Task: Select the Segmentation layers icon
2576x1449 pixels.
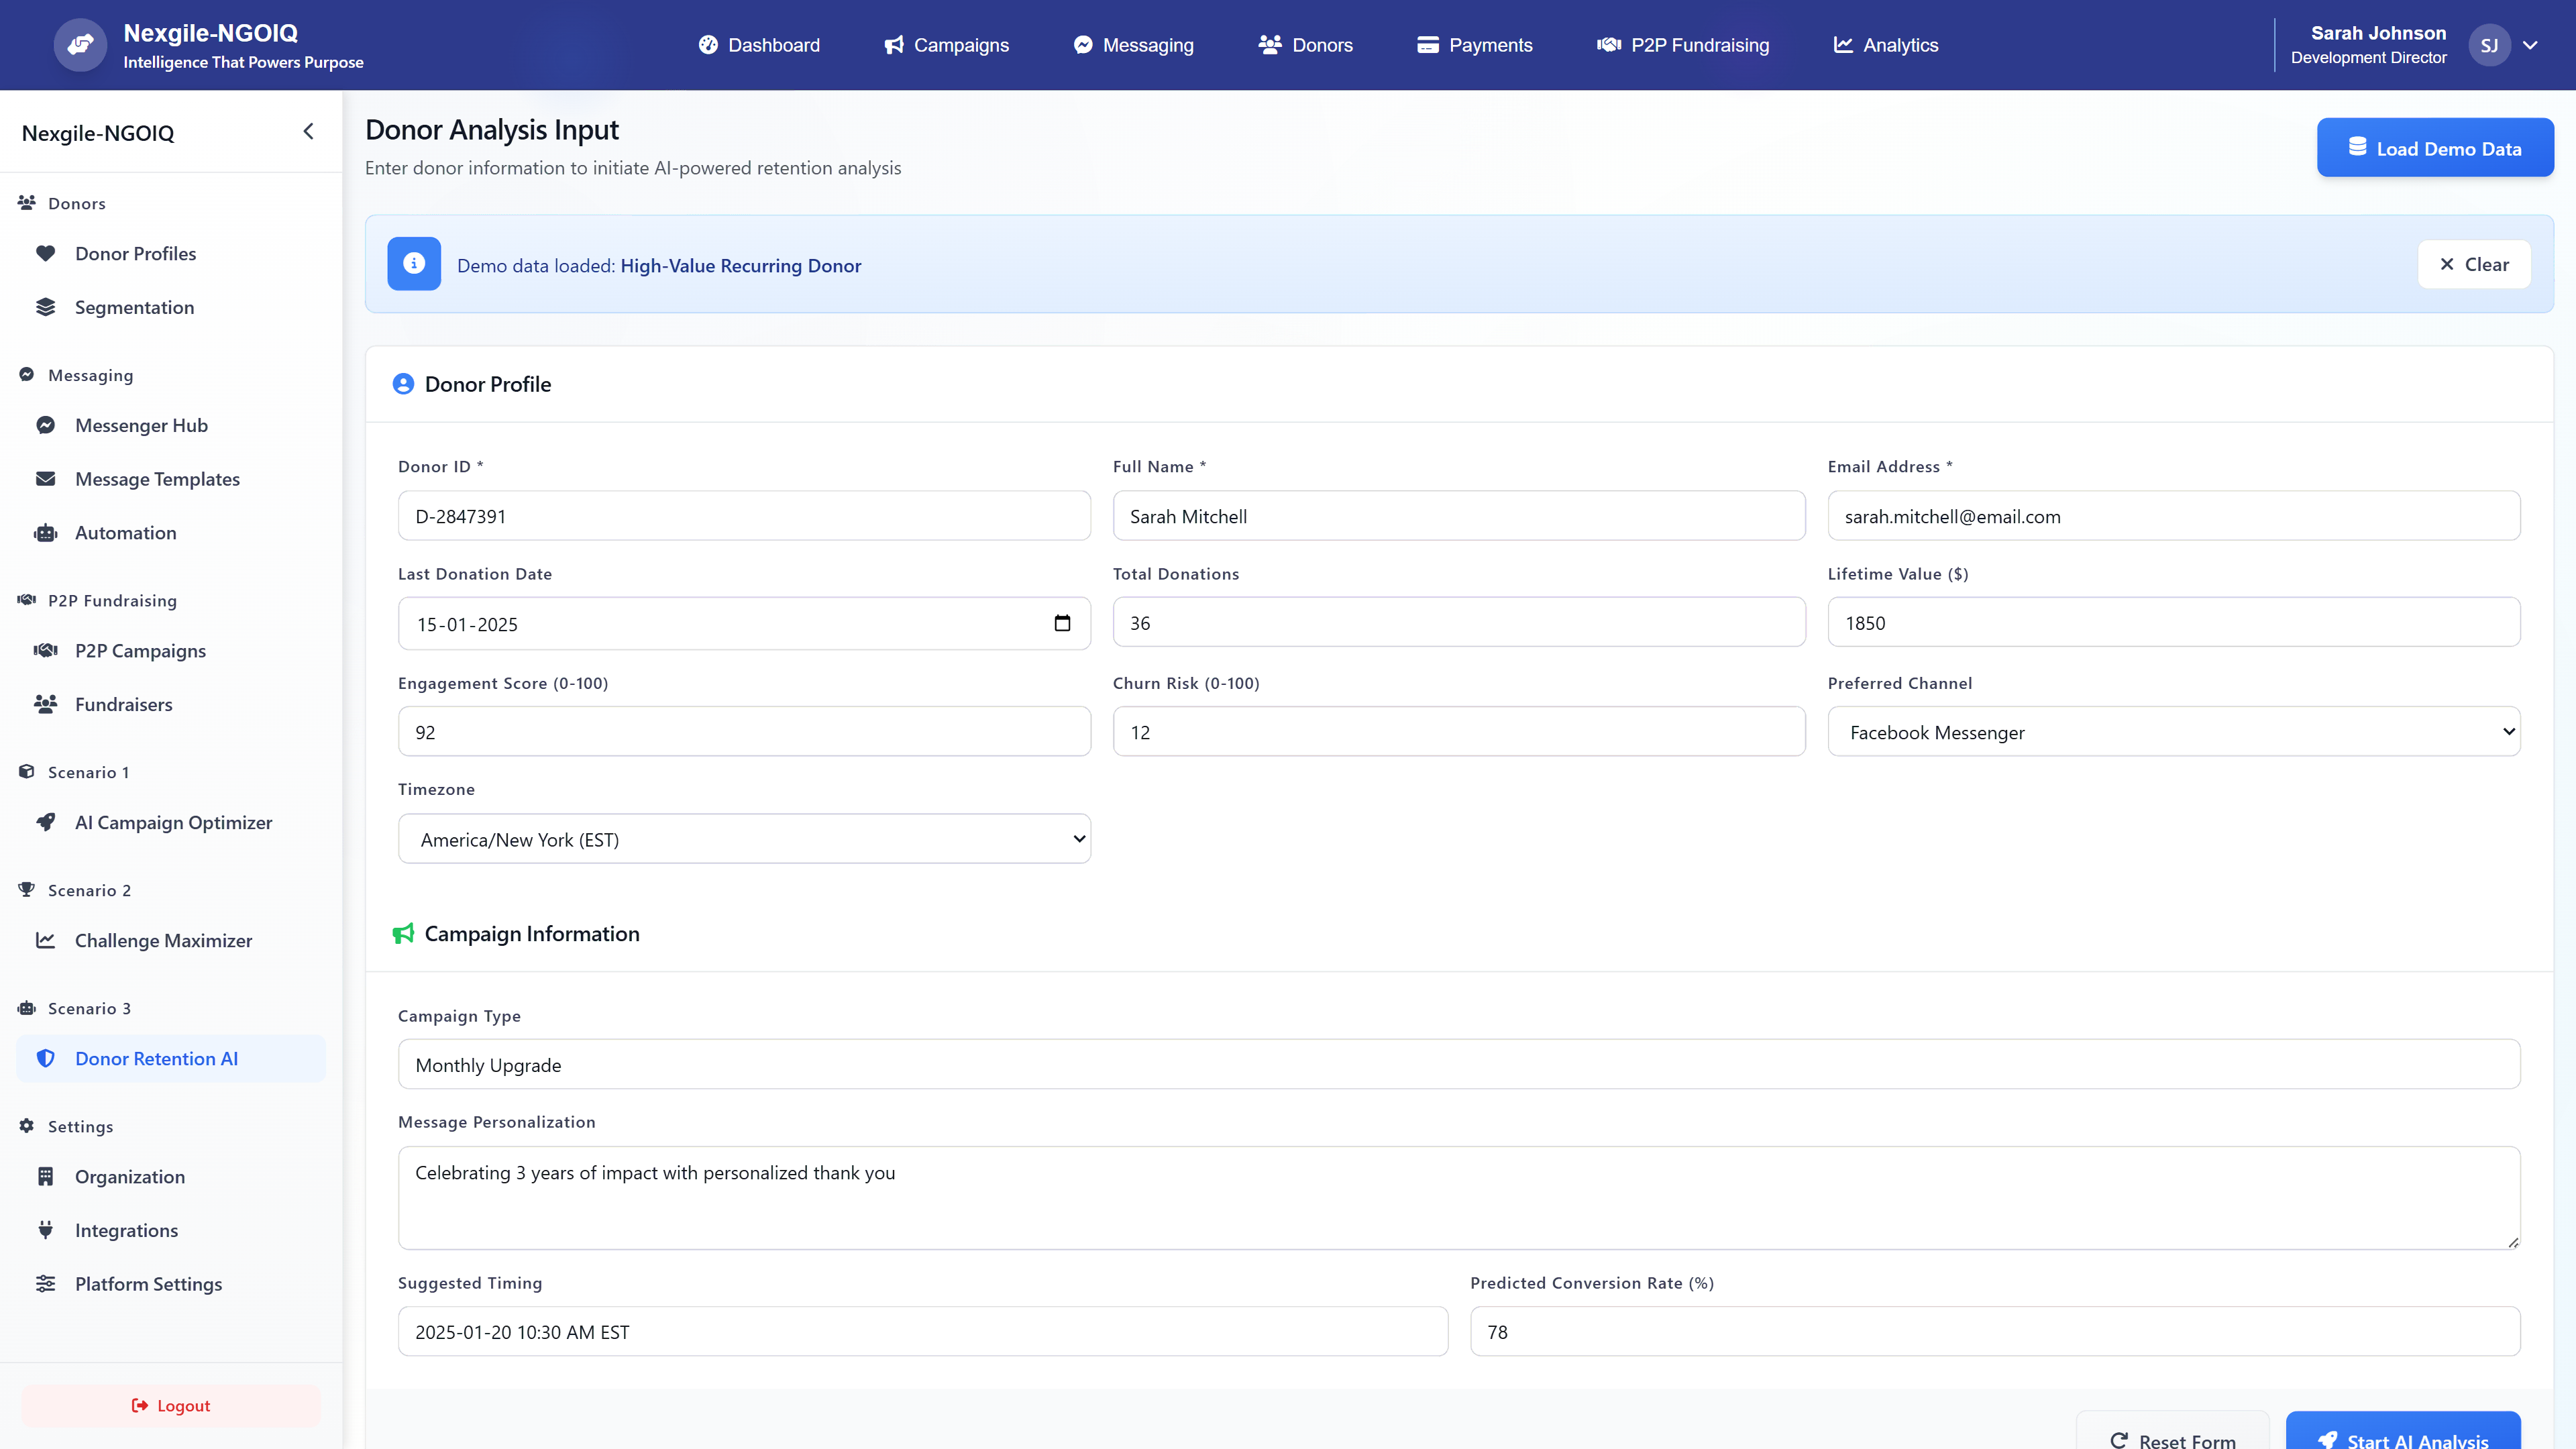Action: coord(46,307)
